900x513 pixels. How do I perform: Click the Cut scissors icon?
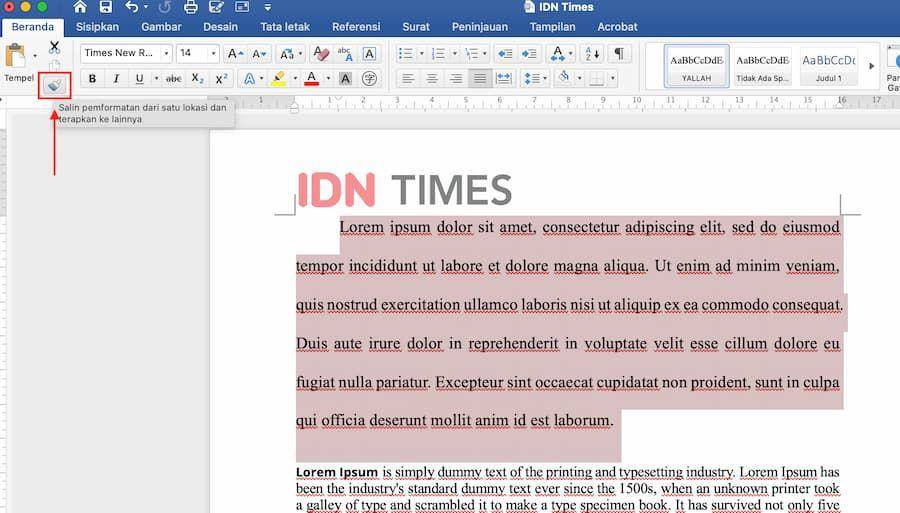coord(55,47)
